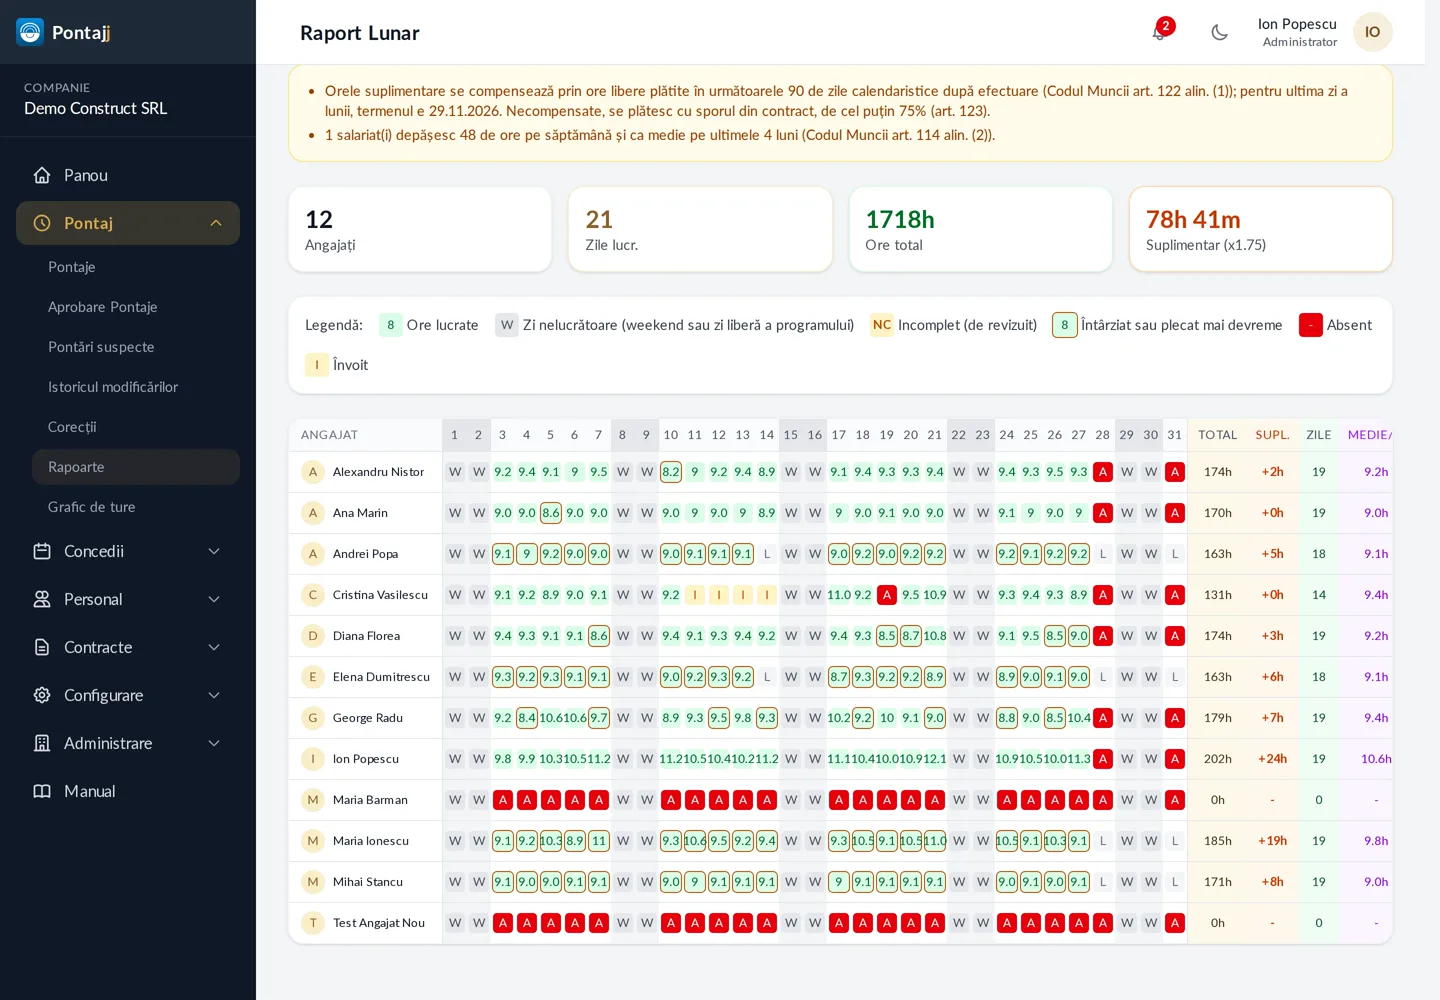Image resolution: width=1440 pixels, height=1000 pixels.
Task: Click the Contracte document icon
Action: click(42, 647)
